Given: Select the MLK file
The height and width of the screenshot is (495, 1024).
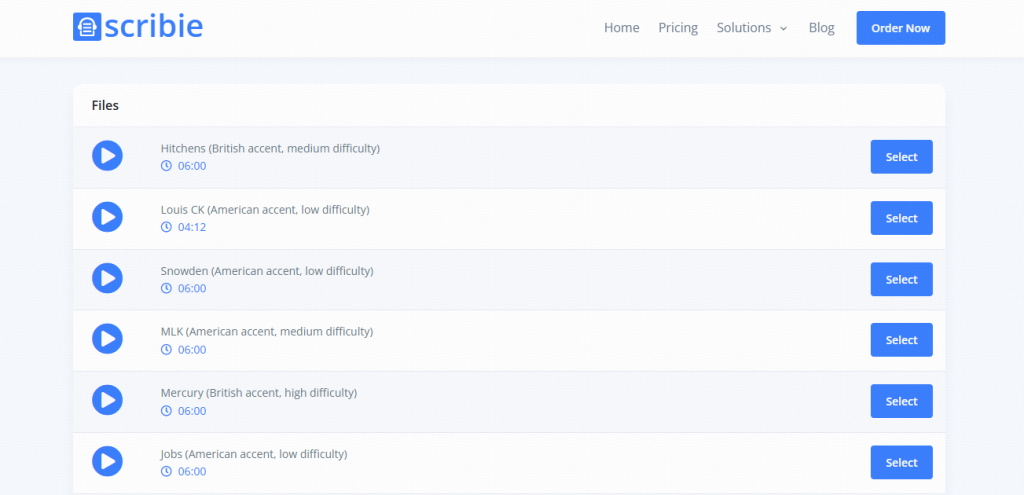Looking at the screenshot, I should coord(901,340).
